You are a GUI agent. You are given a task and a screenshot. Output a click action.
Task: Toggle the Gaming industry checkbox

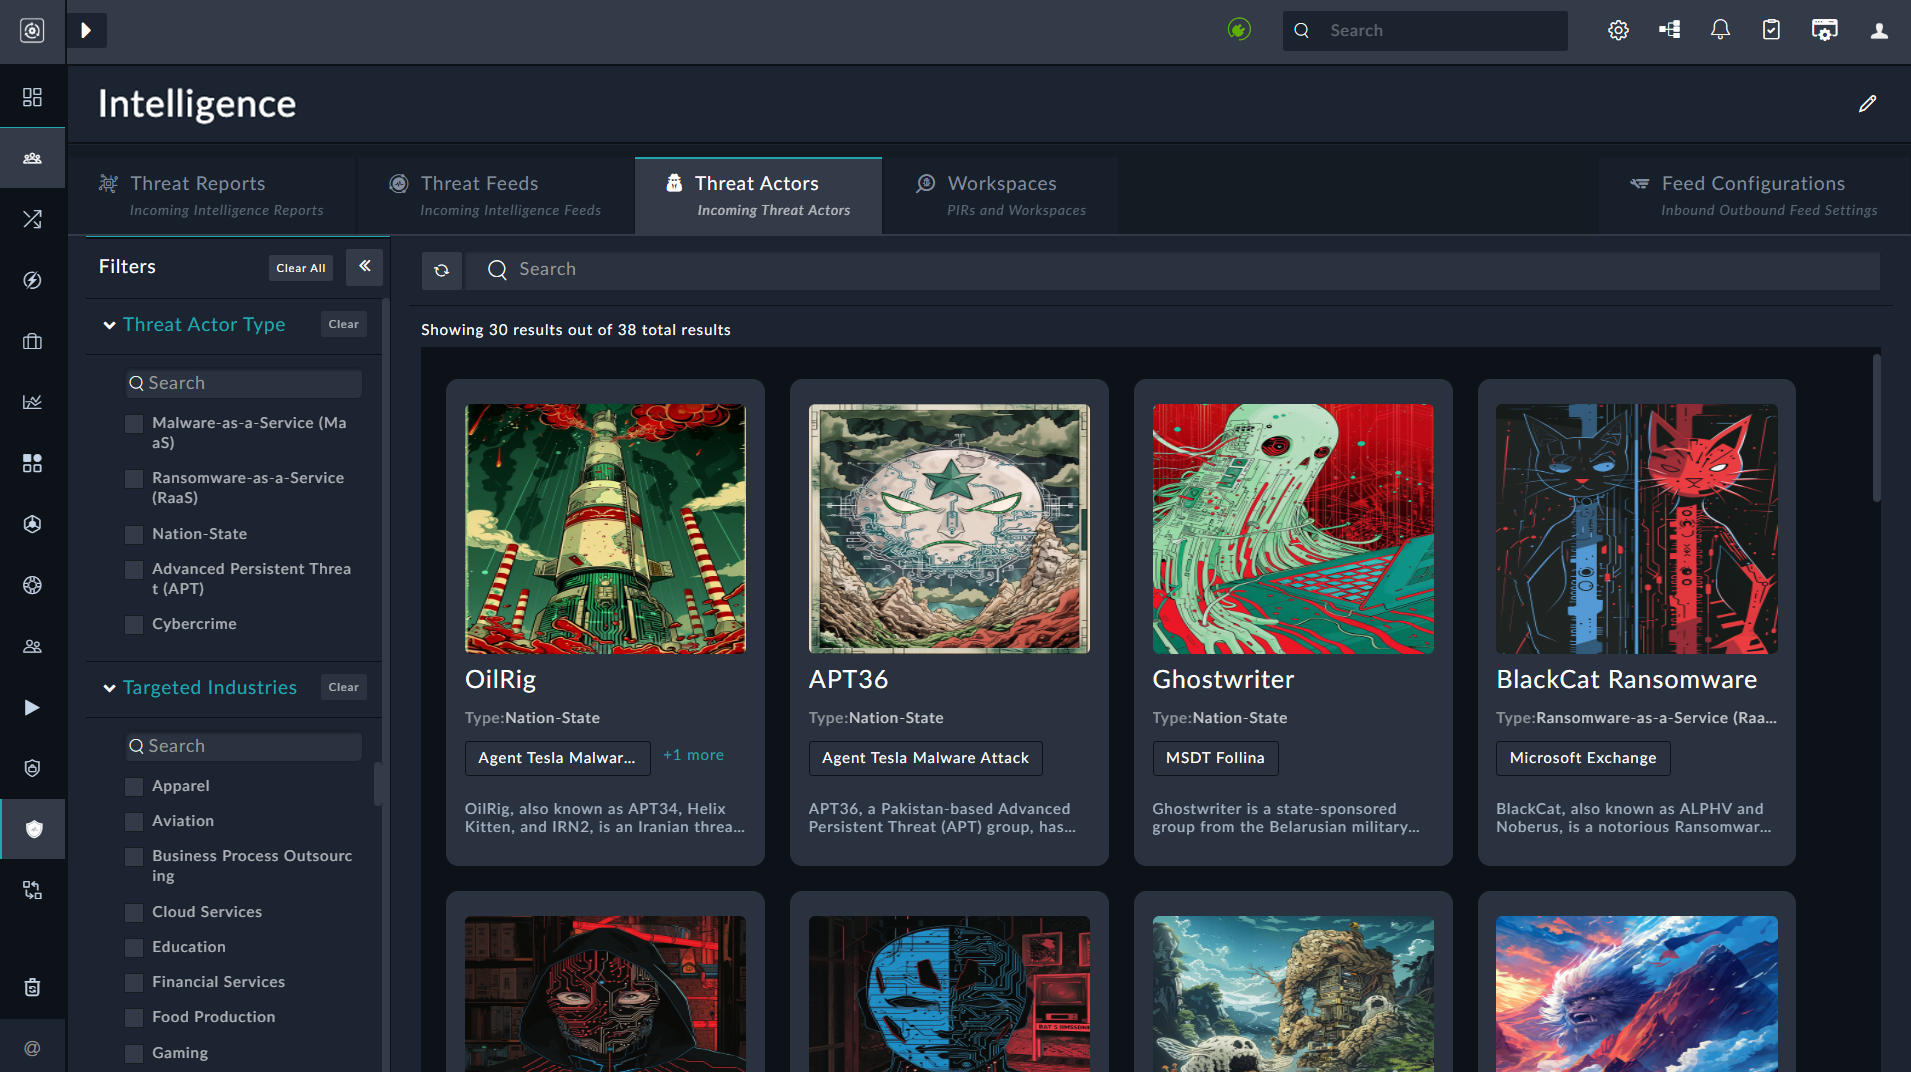134,1054
